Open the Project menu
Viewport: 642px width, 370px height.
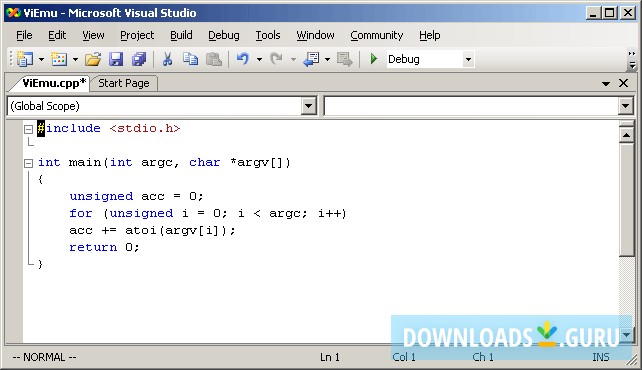[137, 36]
